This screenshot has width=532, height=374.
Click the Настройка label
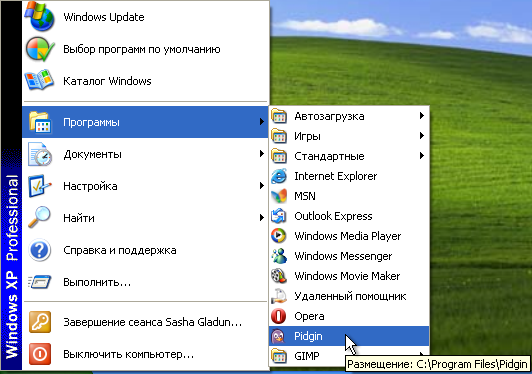click(90, 186)
